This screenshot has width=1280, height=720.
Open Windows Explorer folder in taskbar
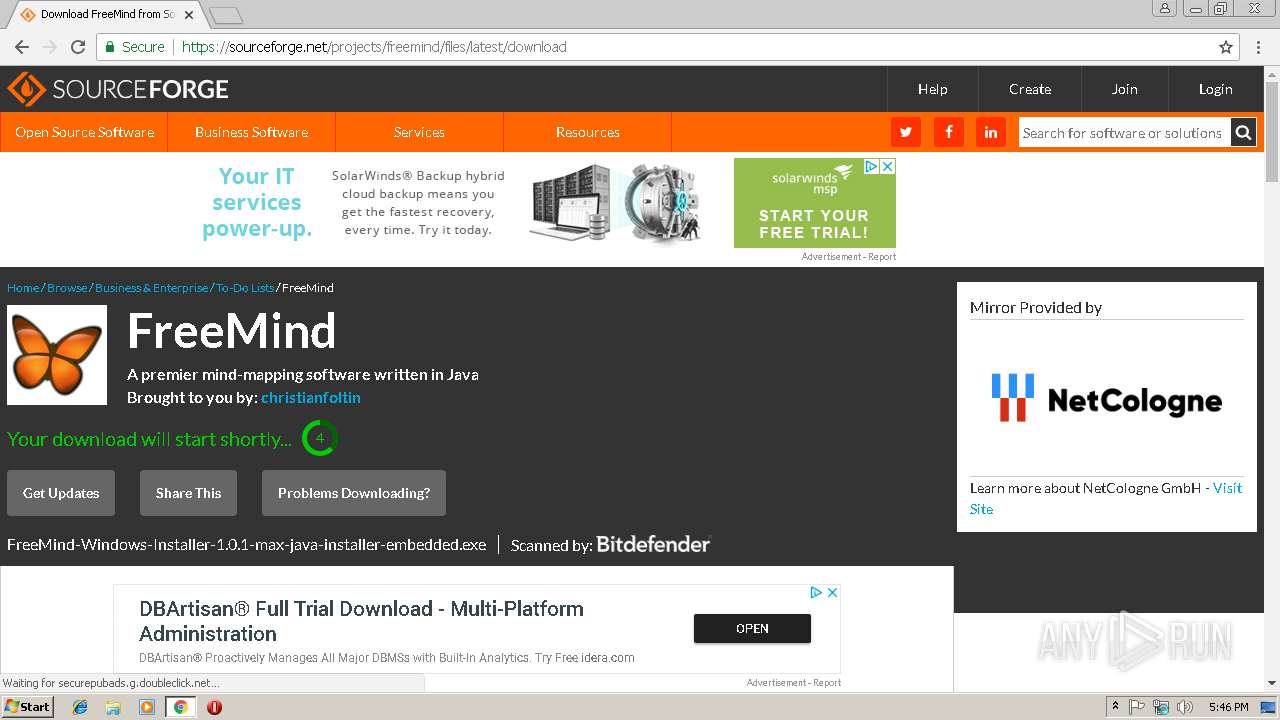[113, 707]
